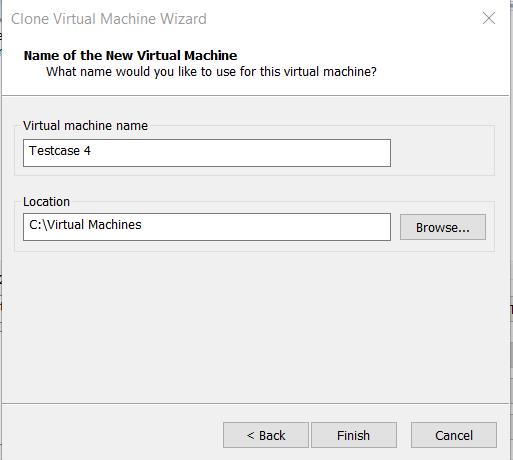The image size is (513, 460).
Task: Go back to the previous wizard step
Action: pyautogui.click(x=266, y=435)
